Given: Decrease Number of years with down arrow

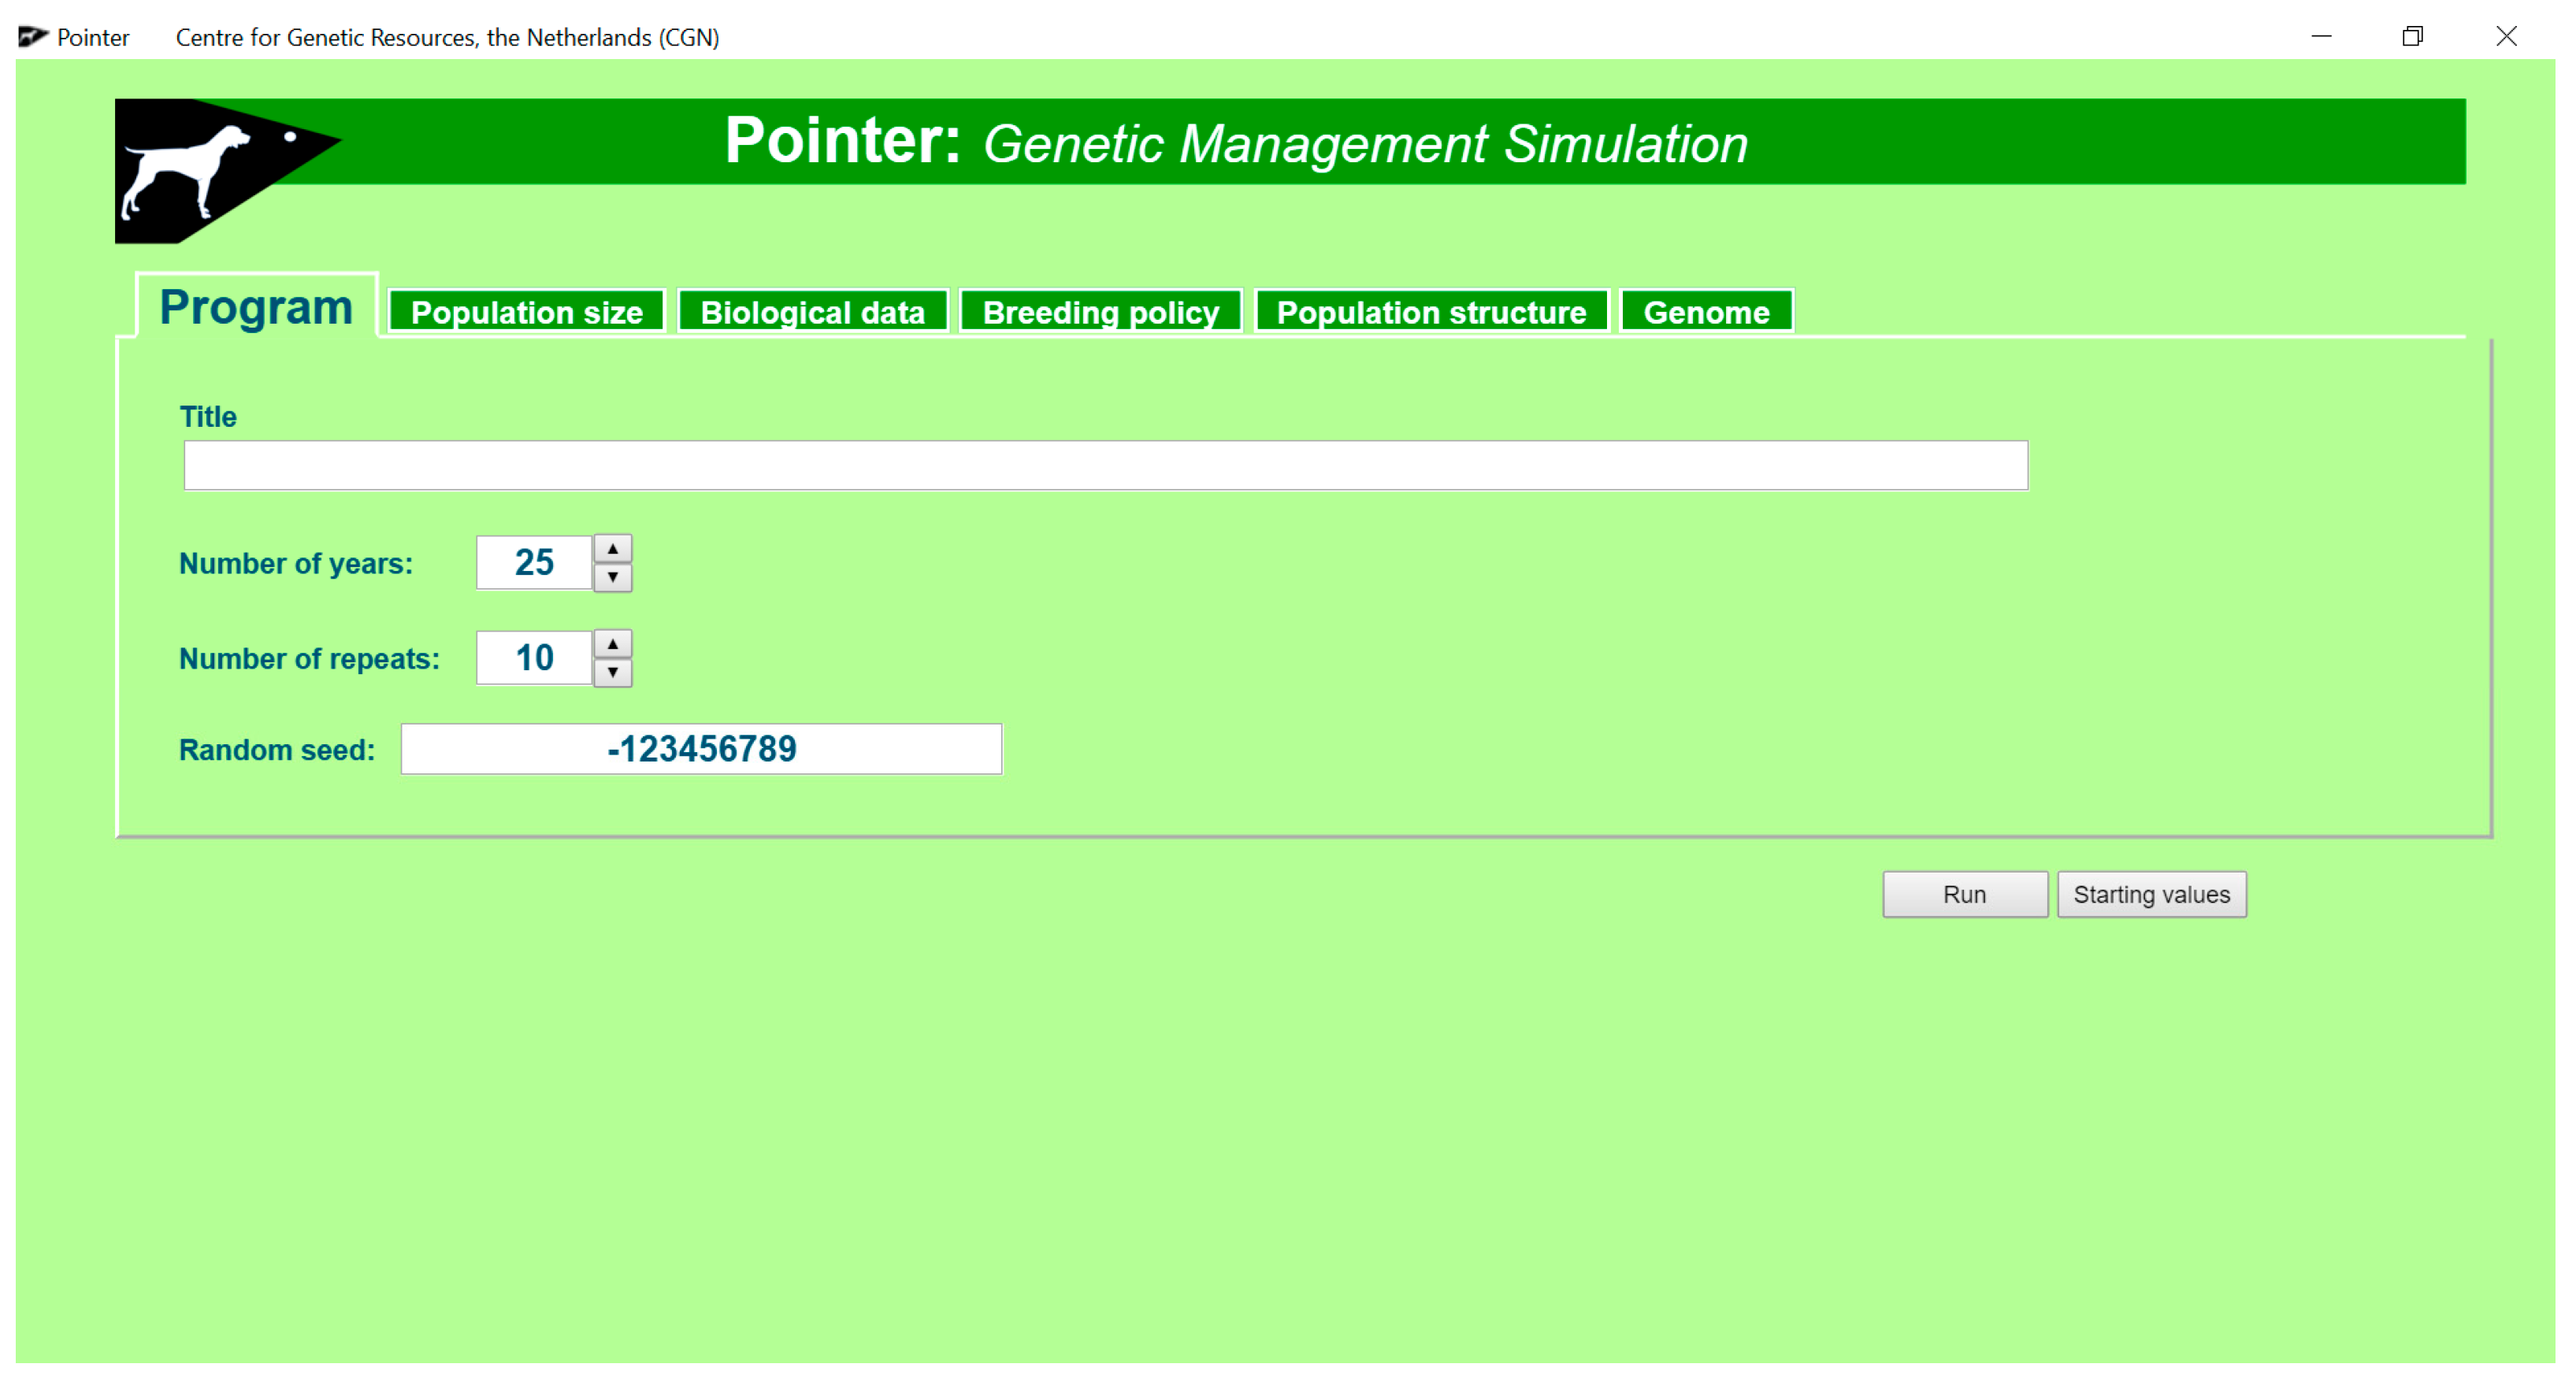Looking at the screenshot, I should [x=612, y=577].
